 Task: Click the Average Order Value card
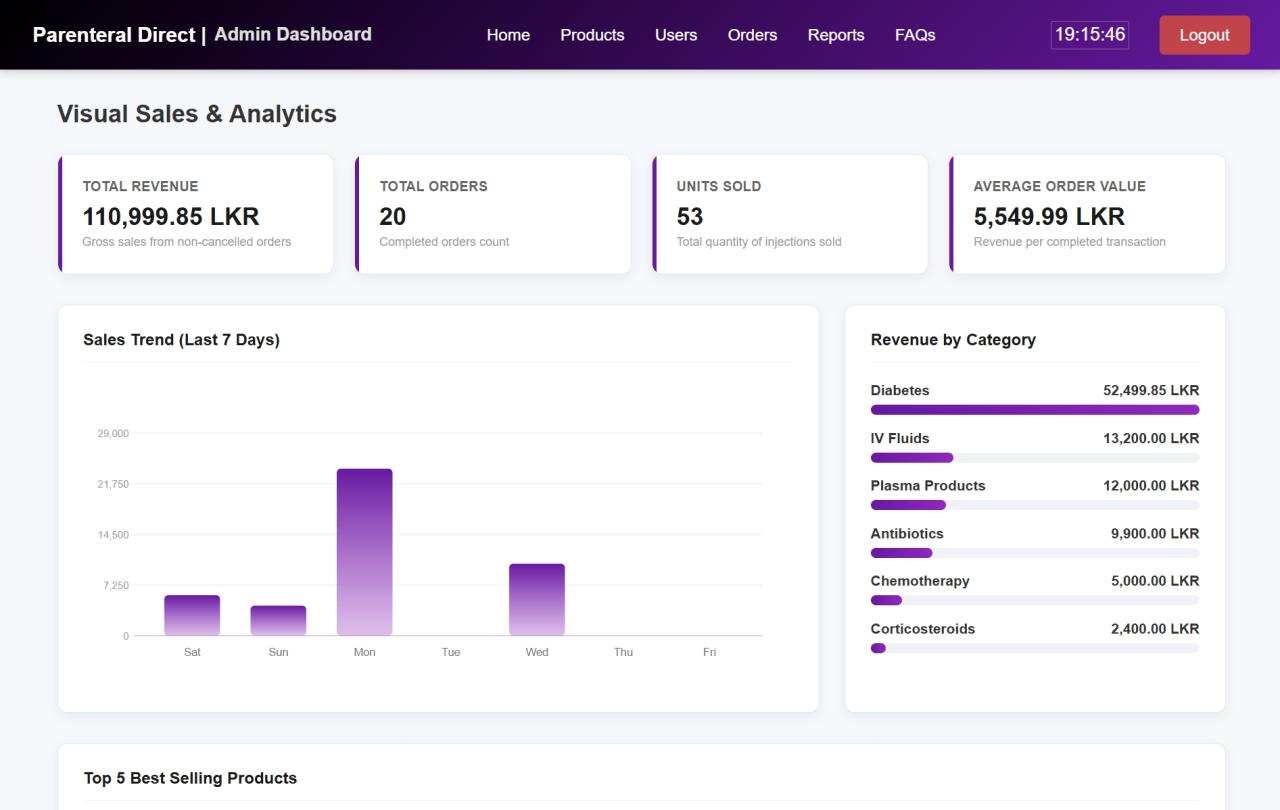(x=1087, y=214)
